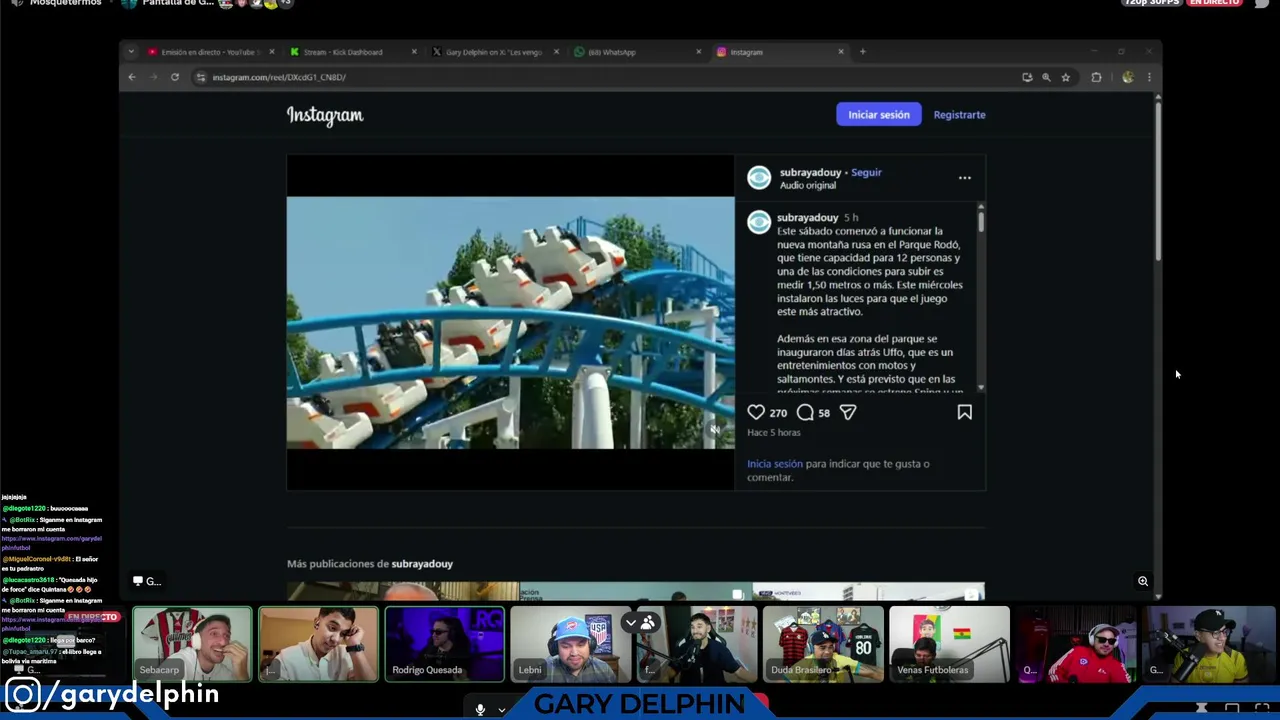Reload the page in the browser
1280x720 pixels.
(174, 77)
